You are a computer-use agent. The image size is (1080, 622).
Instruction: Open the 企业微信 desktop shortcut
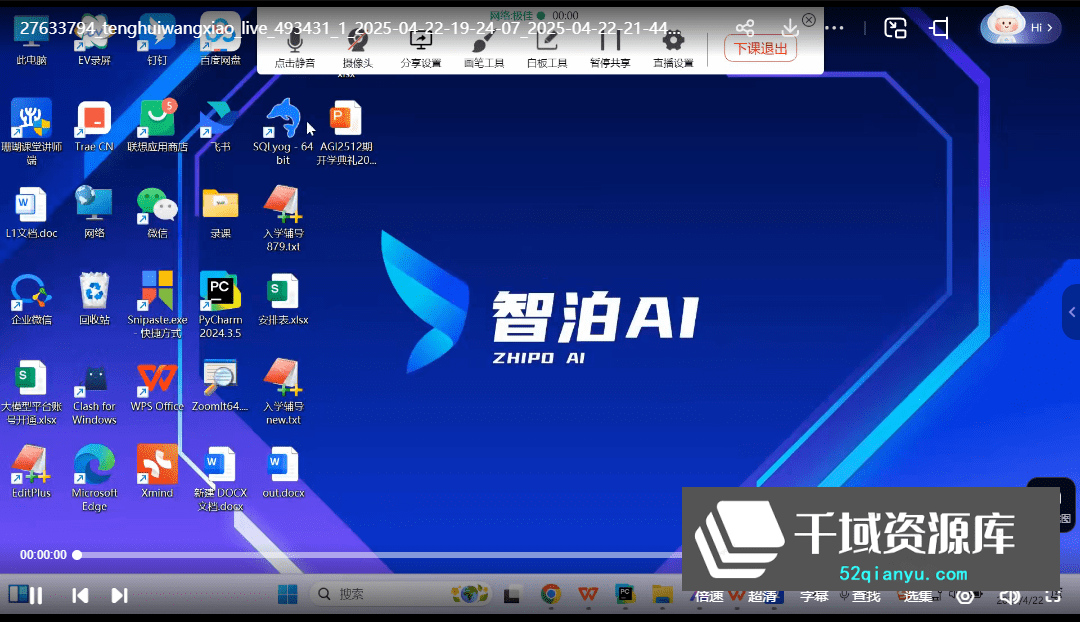(31, 300)
